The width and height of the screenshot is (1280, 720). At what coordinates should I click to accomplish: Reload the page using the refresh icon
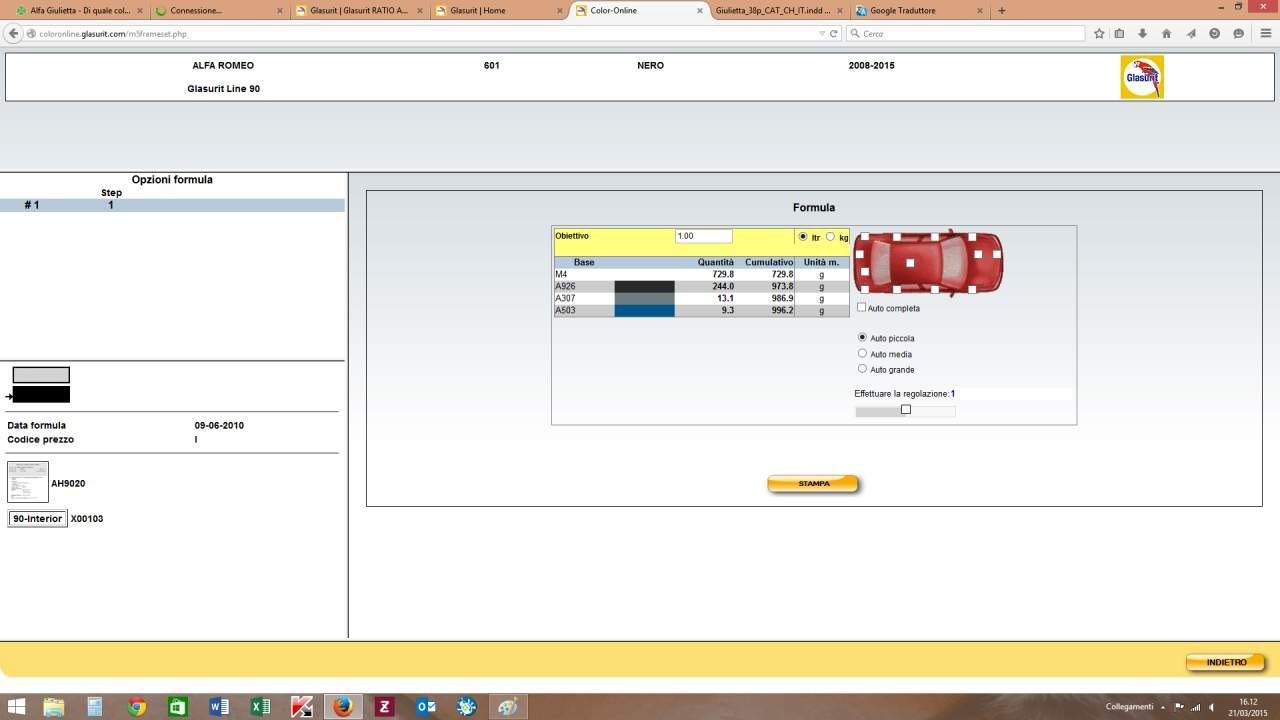(834, 33)
